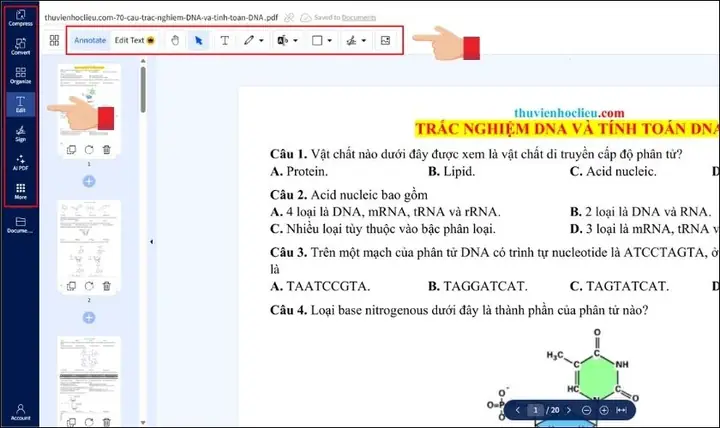
Task: Open the Documents link beside Saved to
Action: point(359,17)
